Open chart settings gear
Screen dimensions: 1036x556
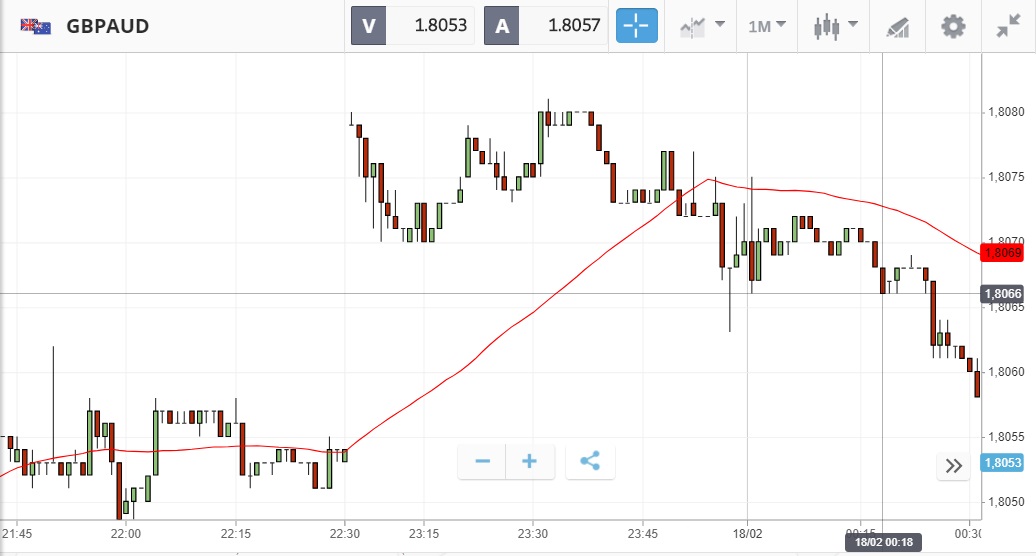(953, 26)
